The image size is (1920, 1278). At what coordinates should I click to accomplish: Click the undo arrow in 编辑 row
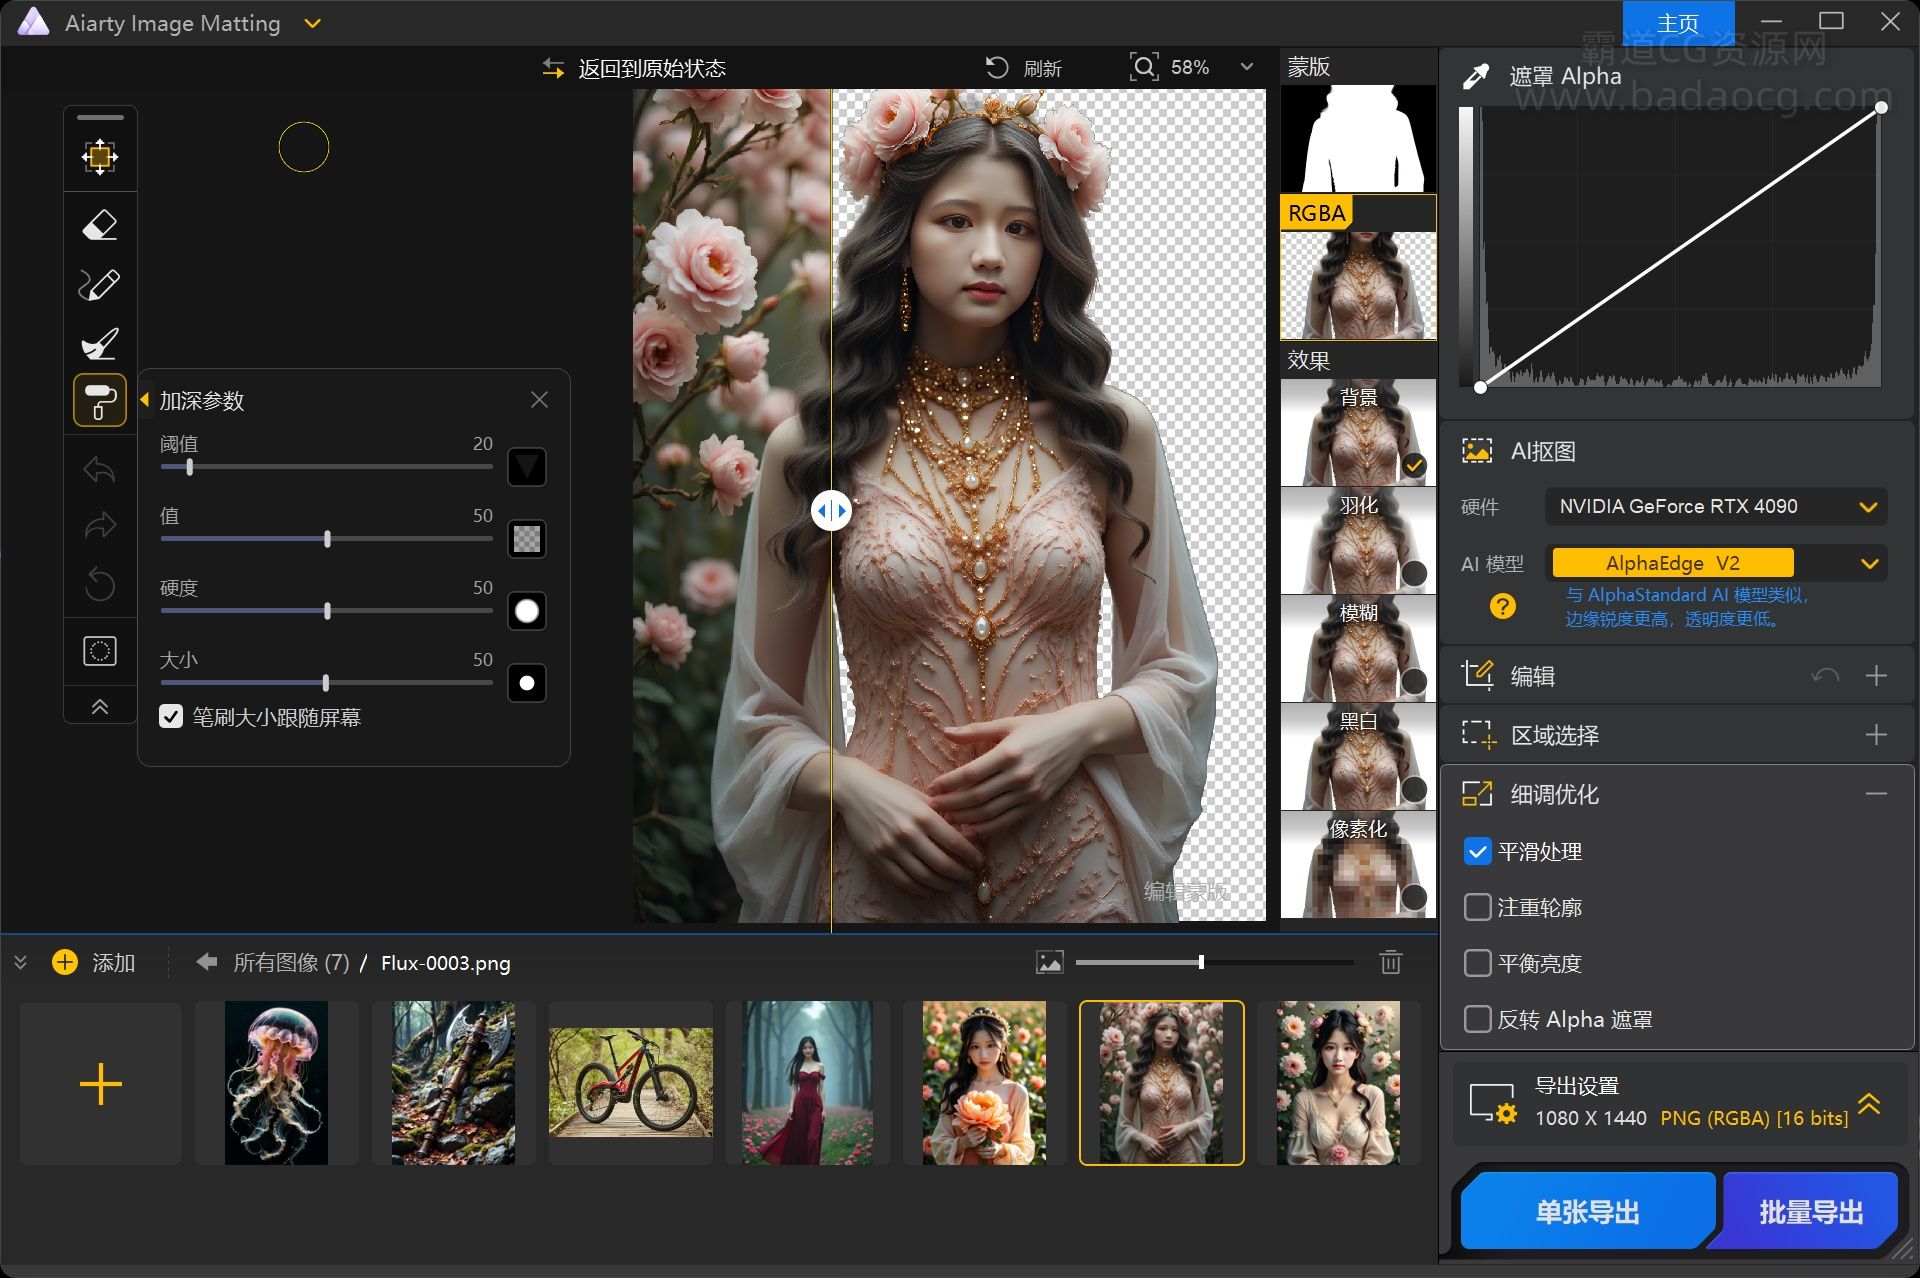[1825, 676]
